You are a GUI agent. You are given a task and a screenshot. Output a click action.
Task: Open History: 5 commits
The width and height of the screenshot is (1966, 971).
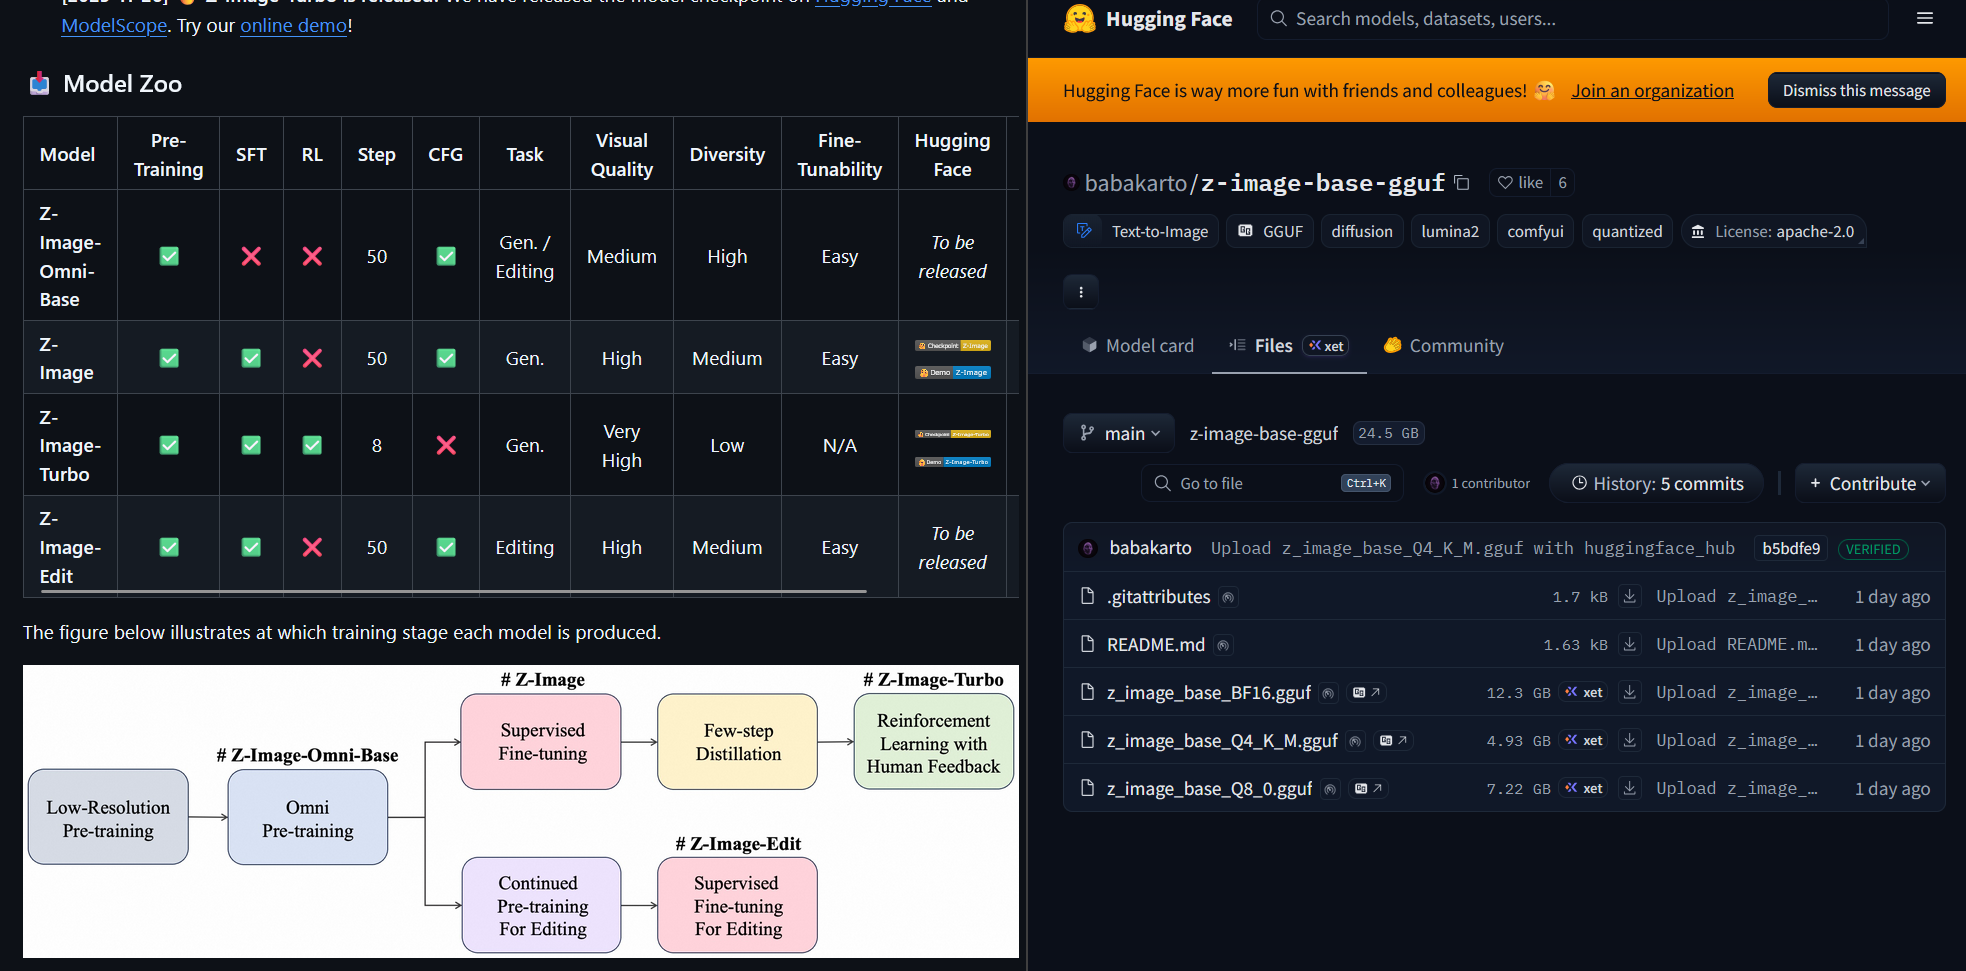1659,483
